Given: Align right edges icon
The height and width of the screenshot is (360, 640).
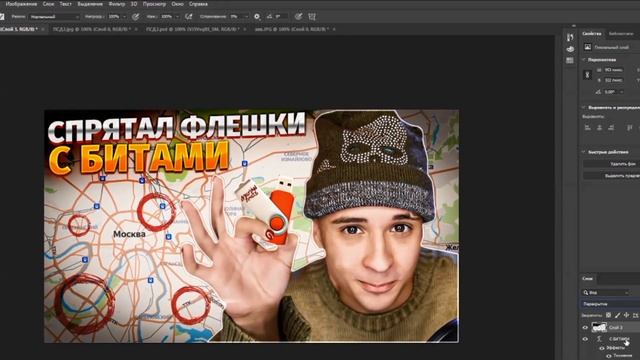Looking at the screenshot, I should pyautogui.click(x=611, y=128).
